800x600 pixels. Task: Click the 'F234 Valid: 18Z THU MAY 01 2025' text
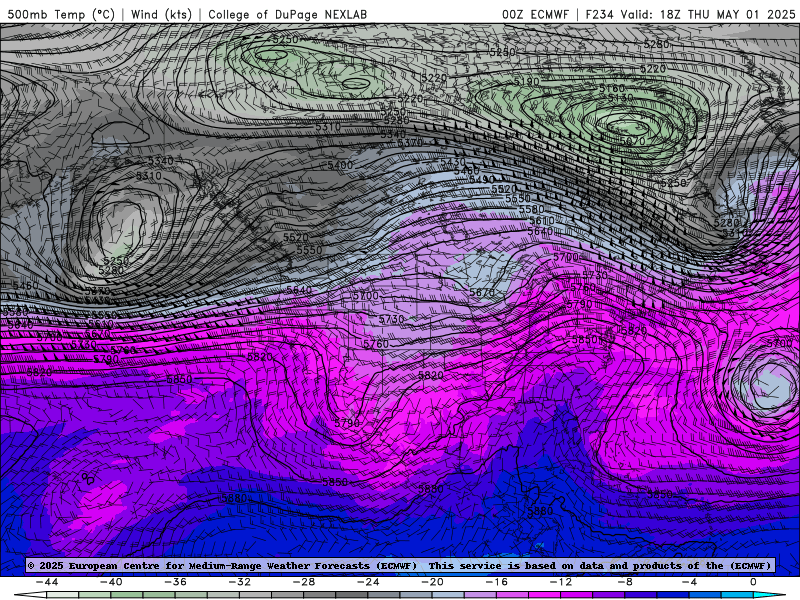pos(690,14)
